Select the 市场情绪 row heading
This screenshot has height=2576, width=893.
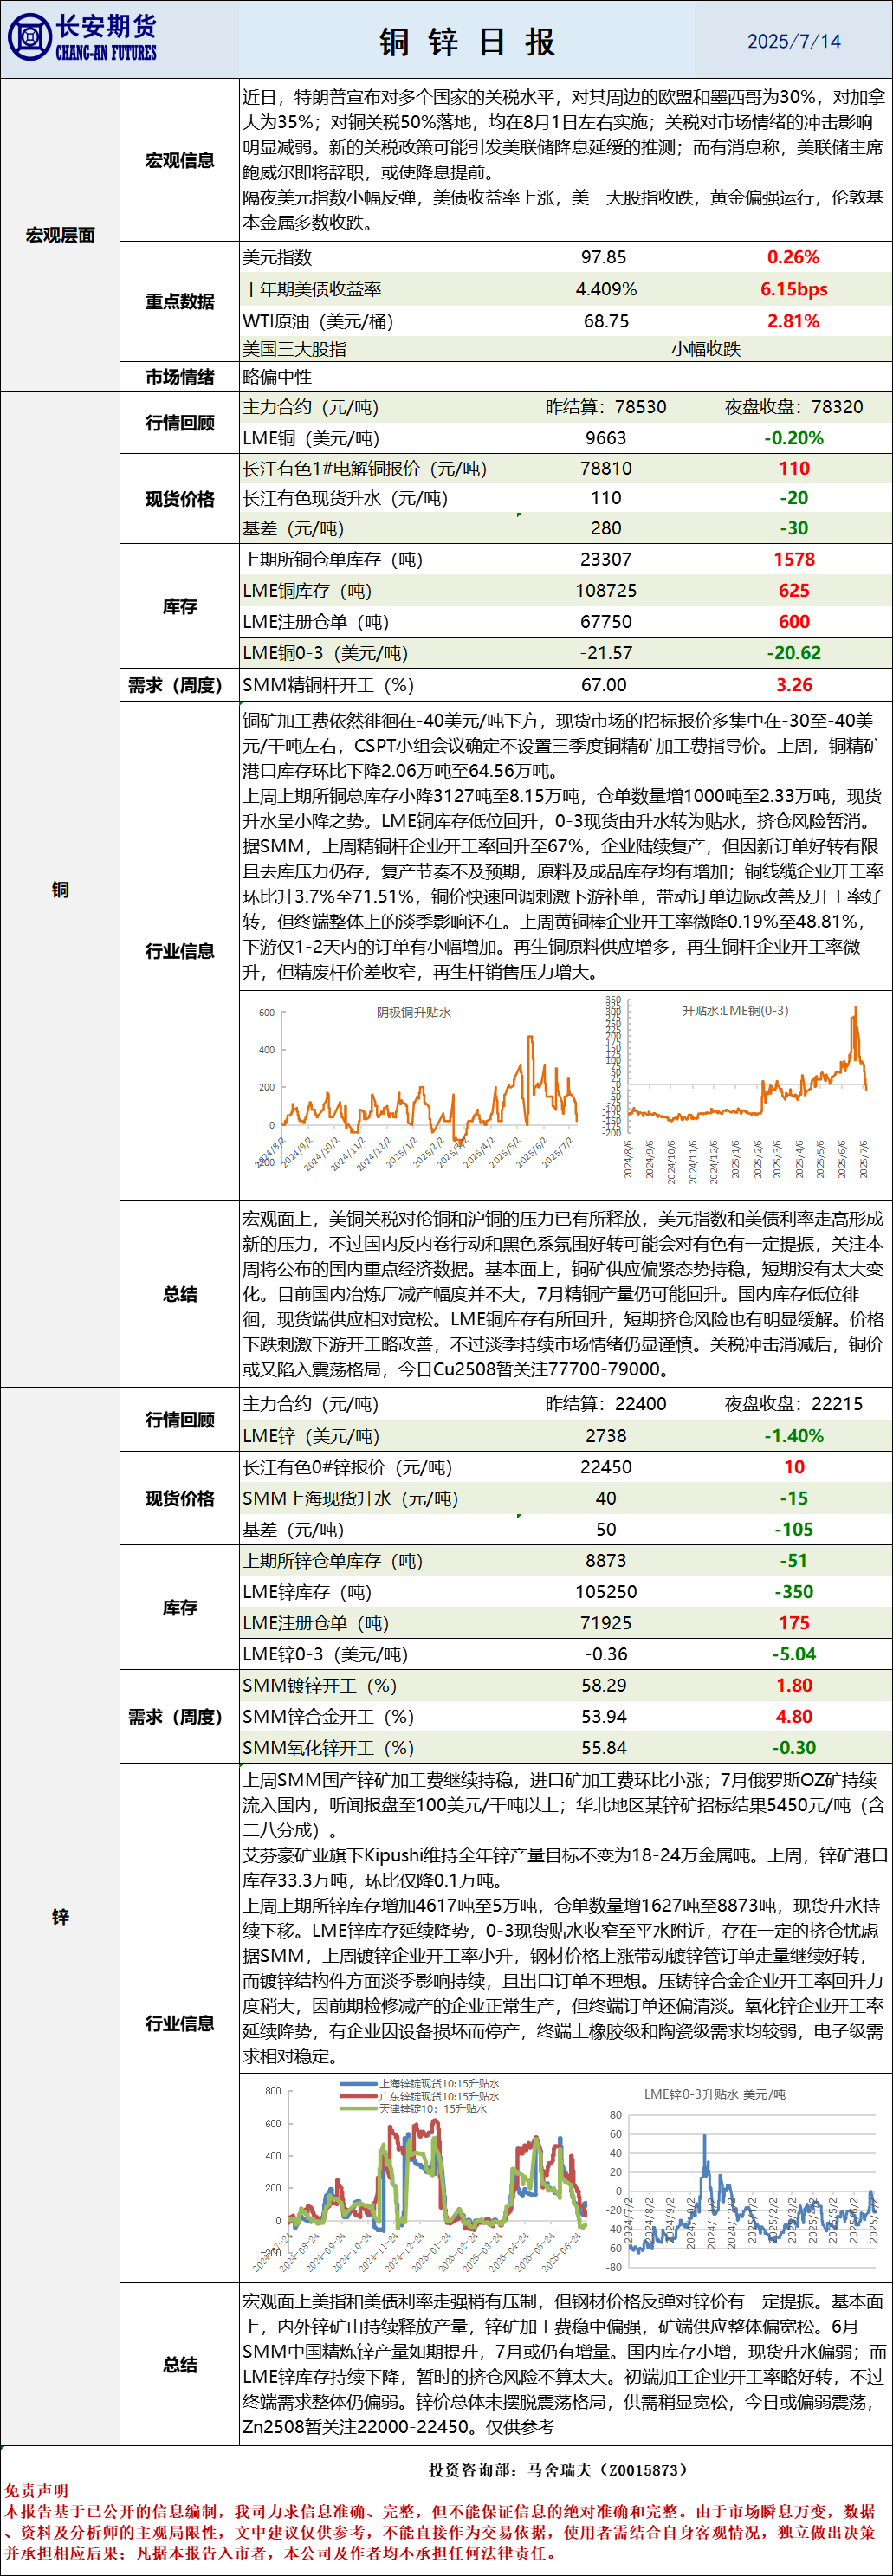coord(180,377)
